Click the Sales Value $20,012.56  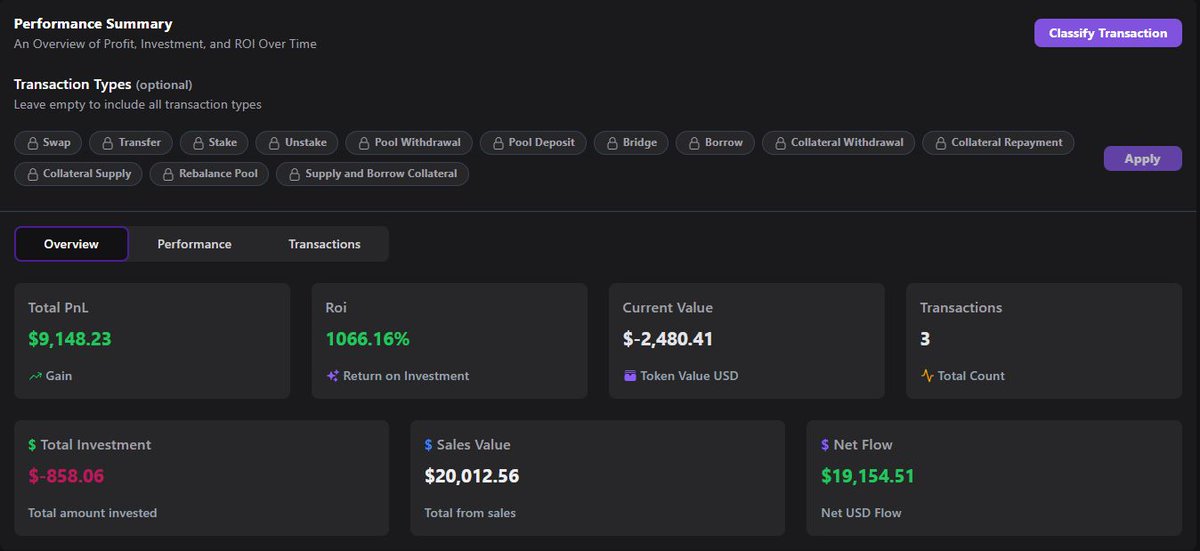tap(472, 476)
